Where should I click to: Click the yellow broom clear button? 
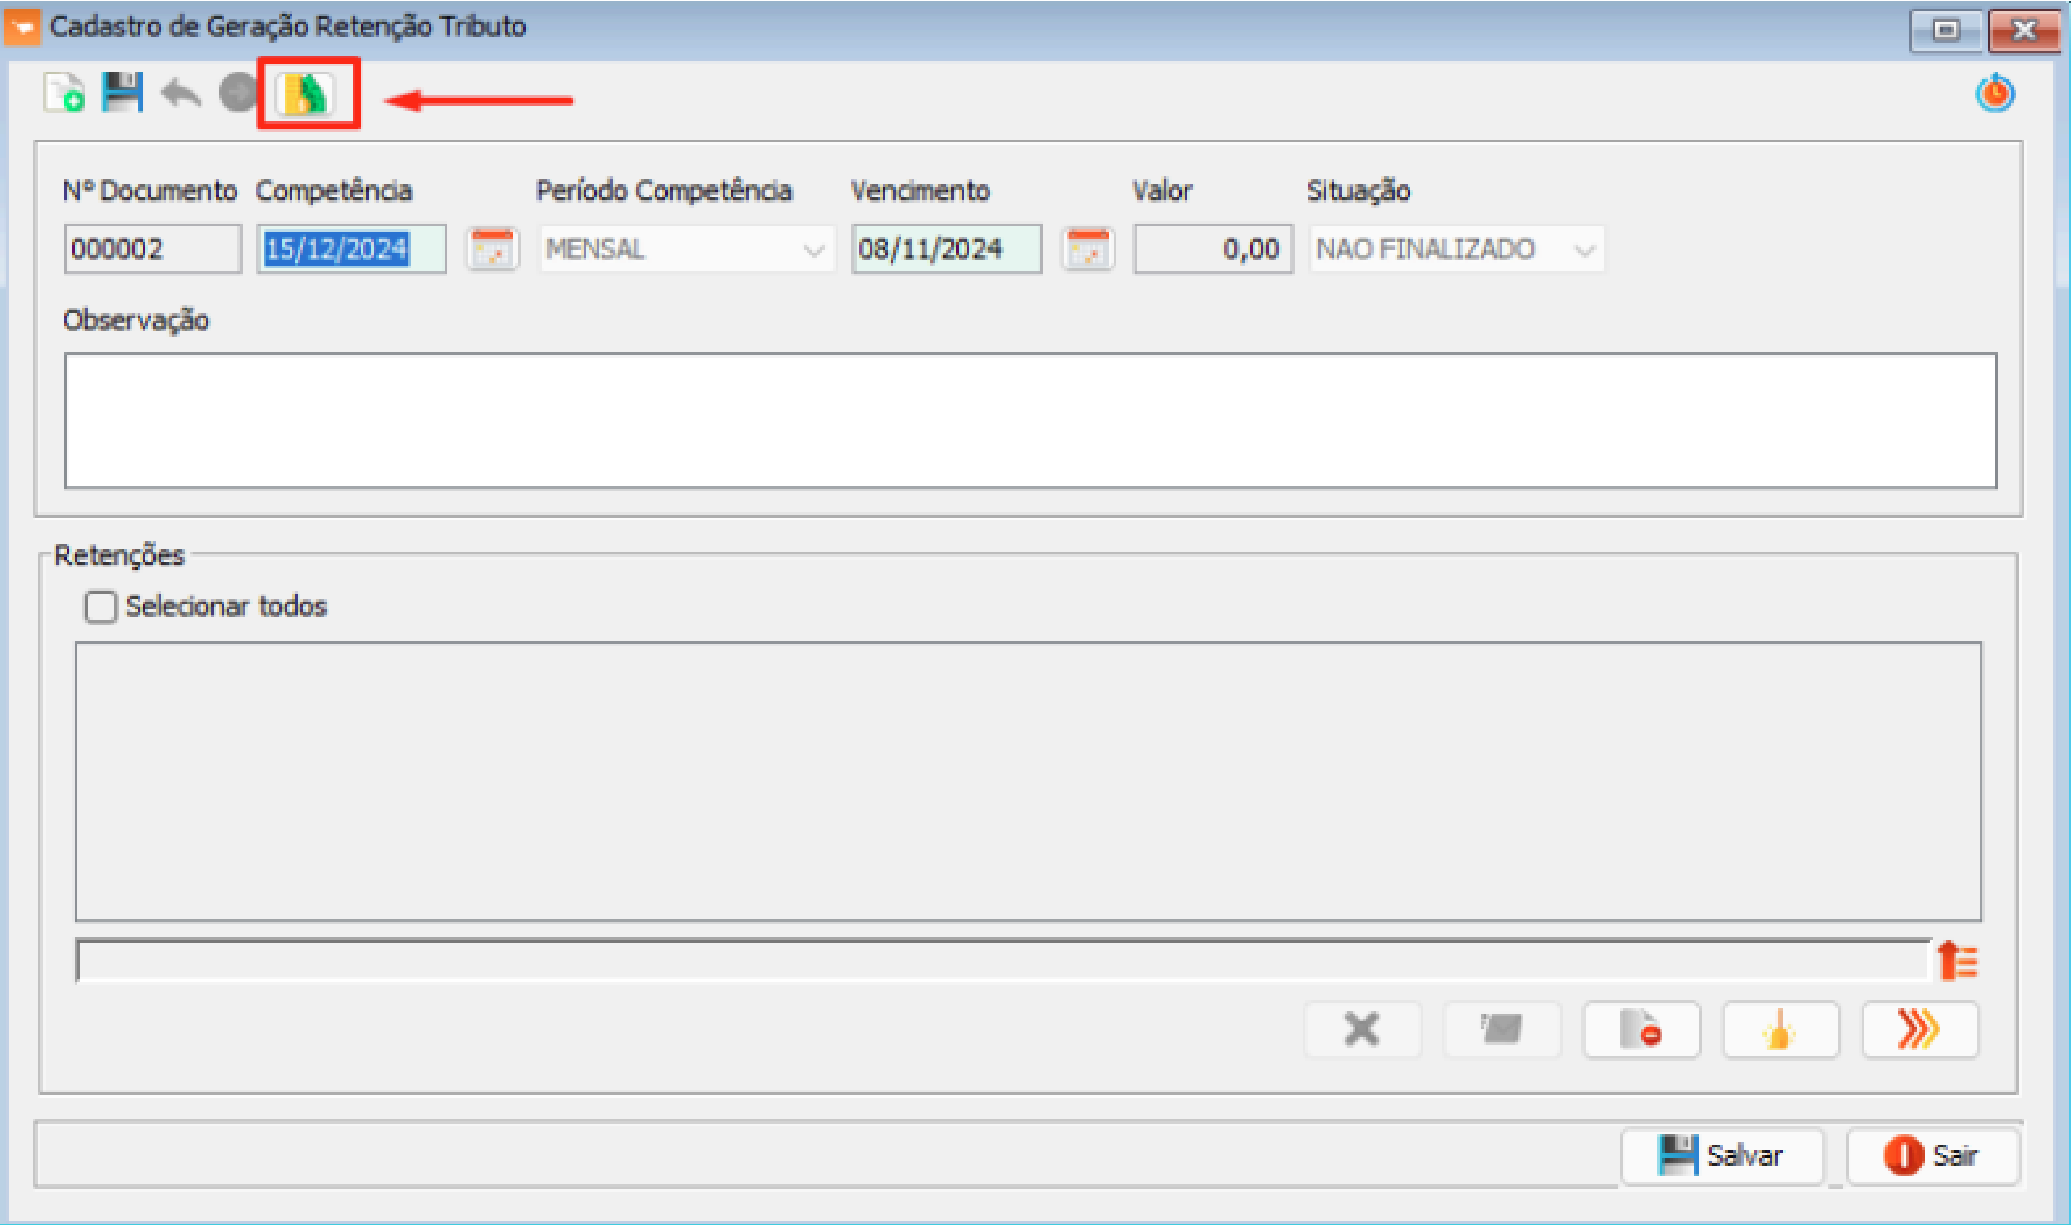pyautogui.click(x=1780, y=1029)
